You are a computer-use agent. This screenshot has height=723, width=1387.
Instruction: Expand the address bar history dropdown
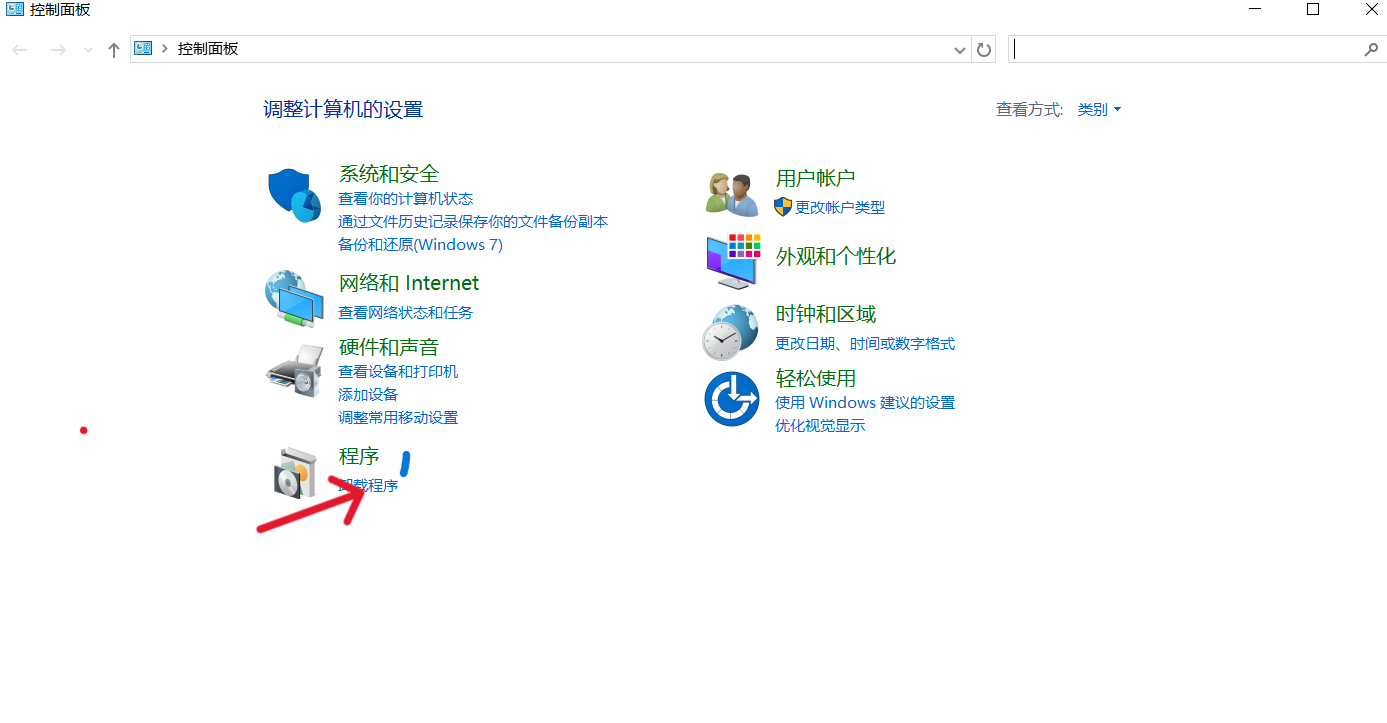[960, 49]
